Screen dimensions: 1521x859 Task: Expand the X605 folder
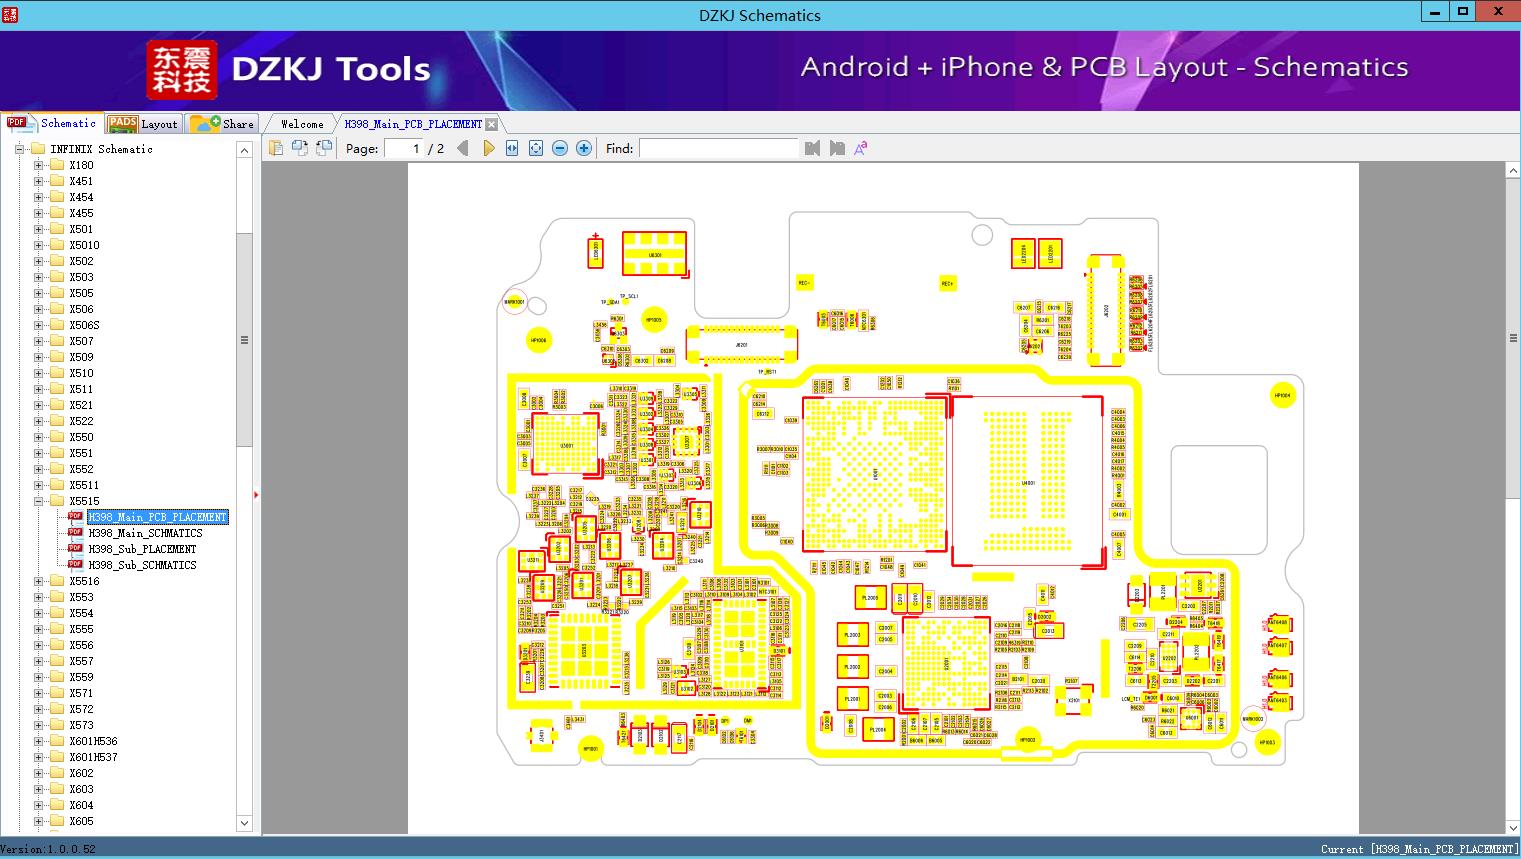(38, 821)
